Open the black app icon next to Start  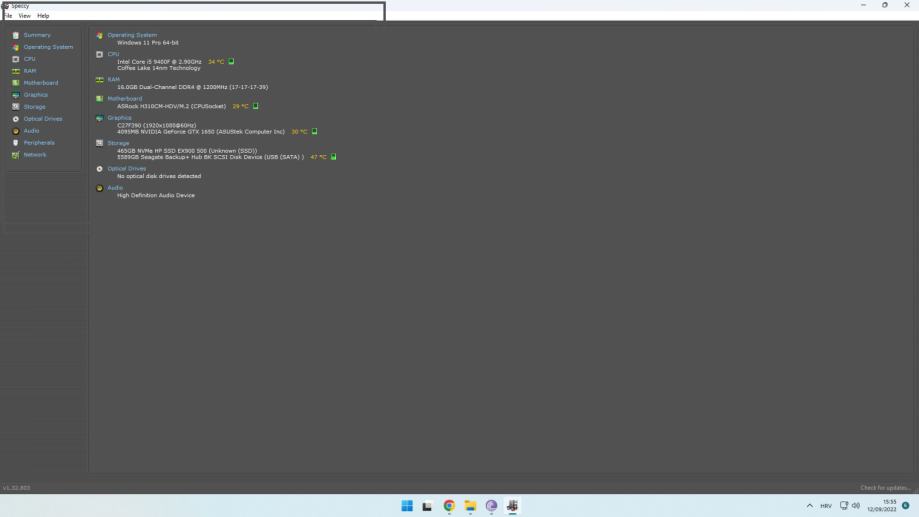tap(427, 506)
